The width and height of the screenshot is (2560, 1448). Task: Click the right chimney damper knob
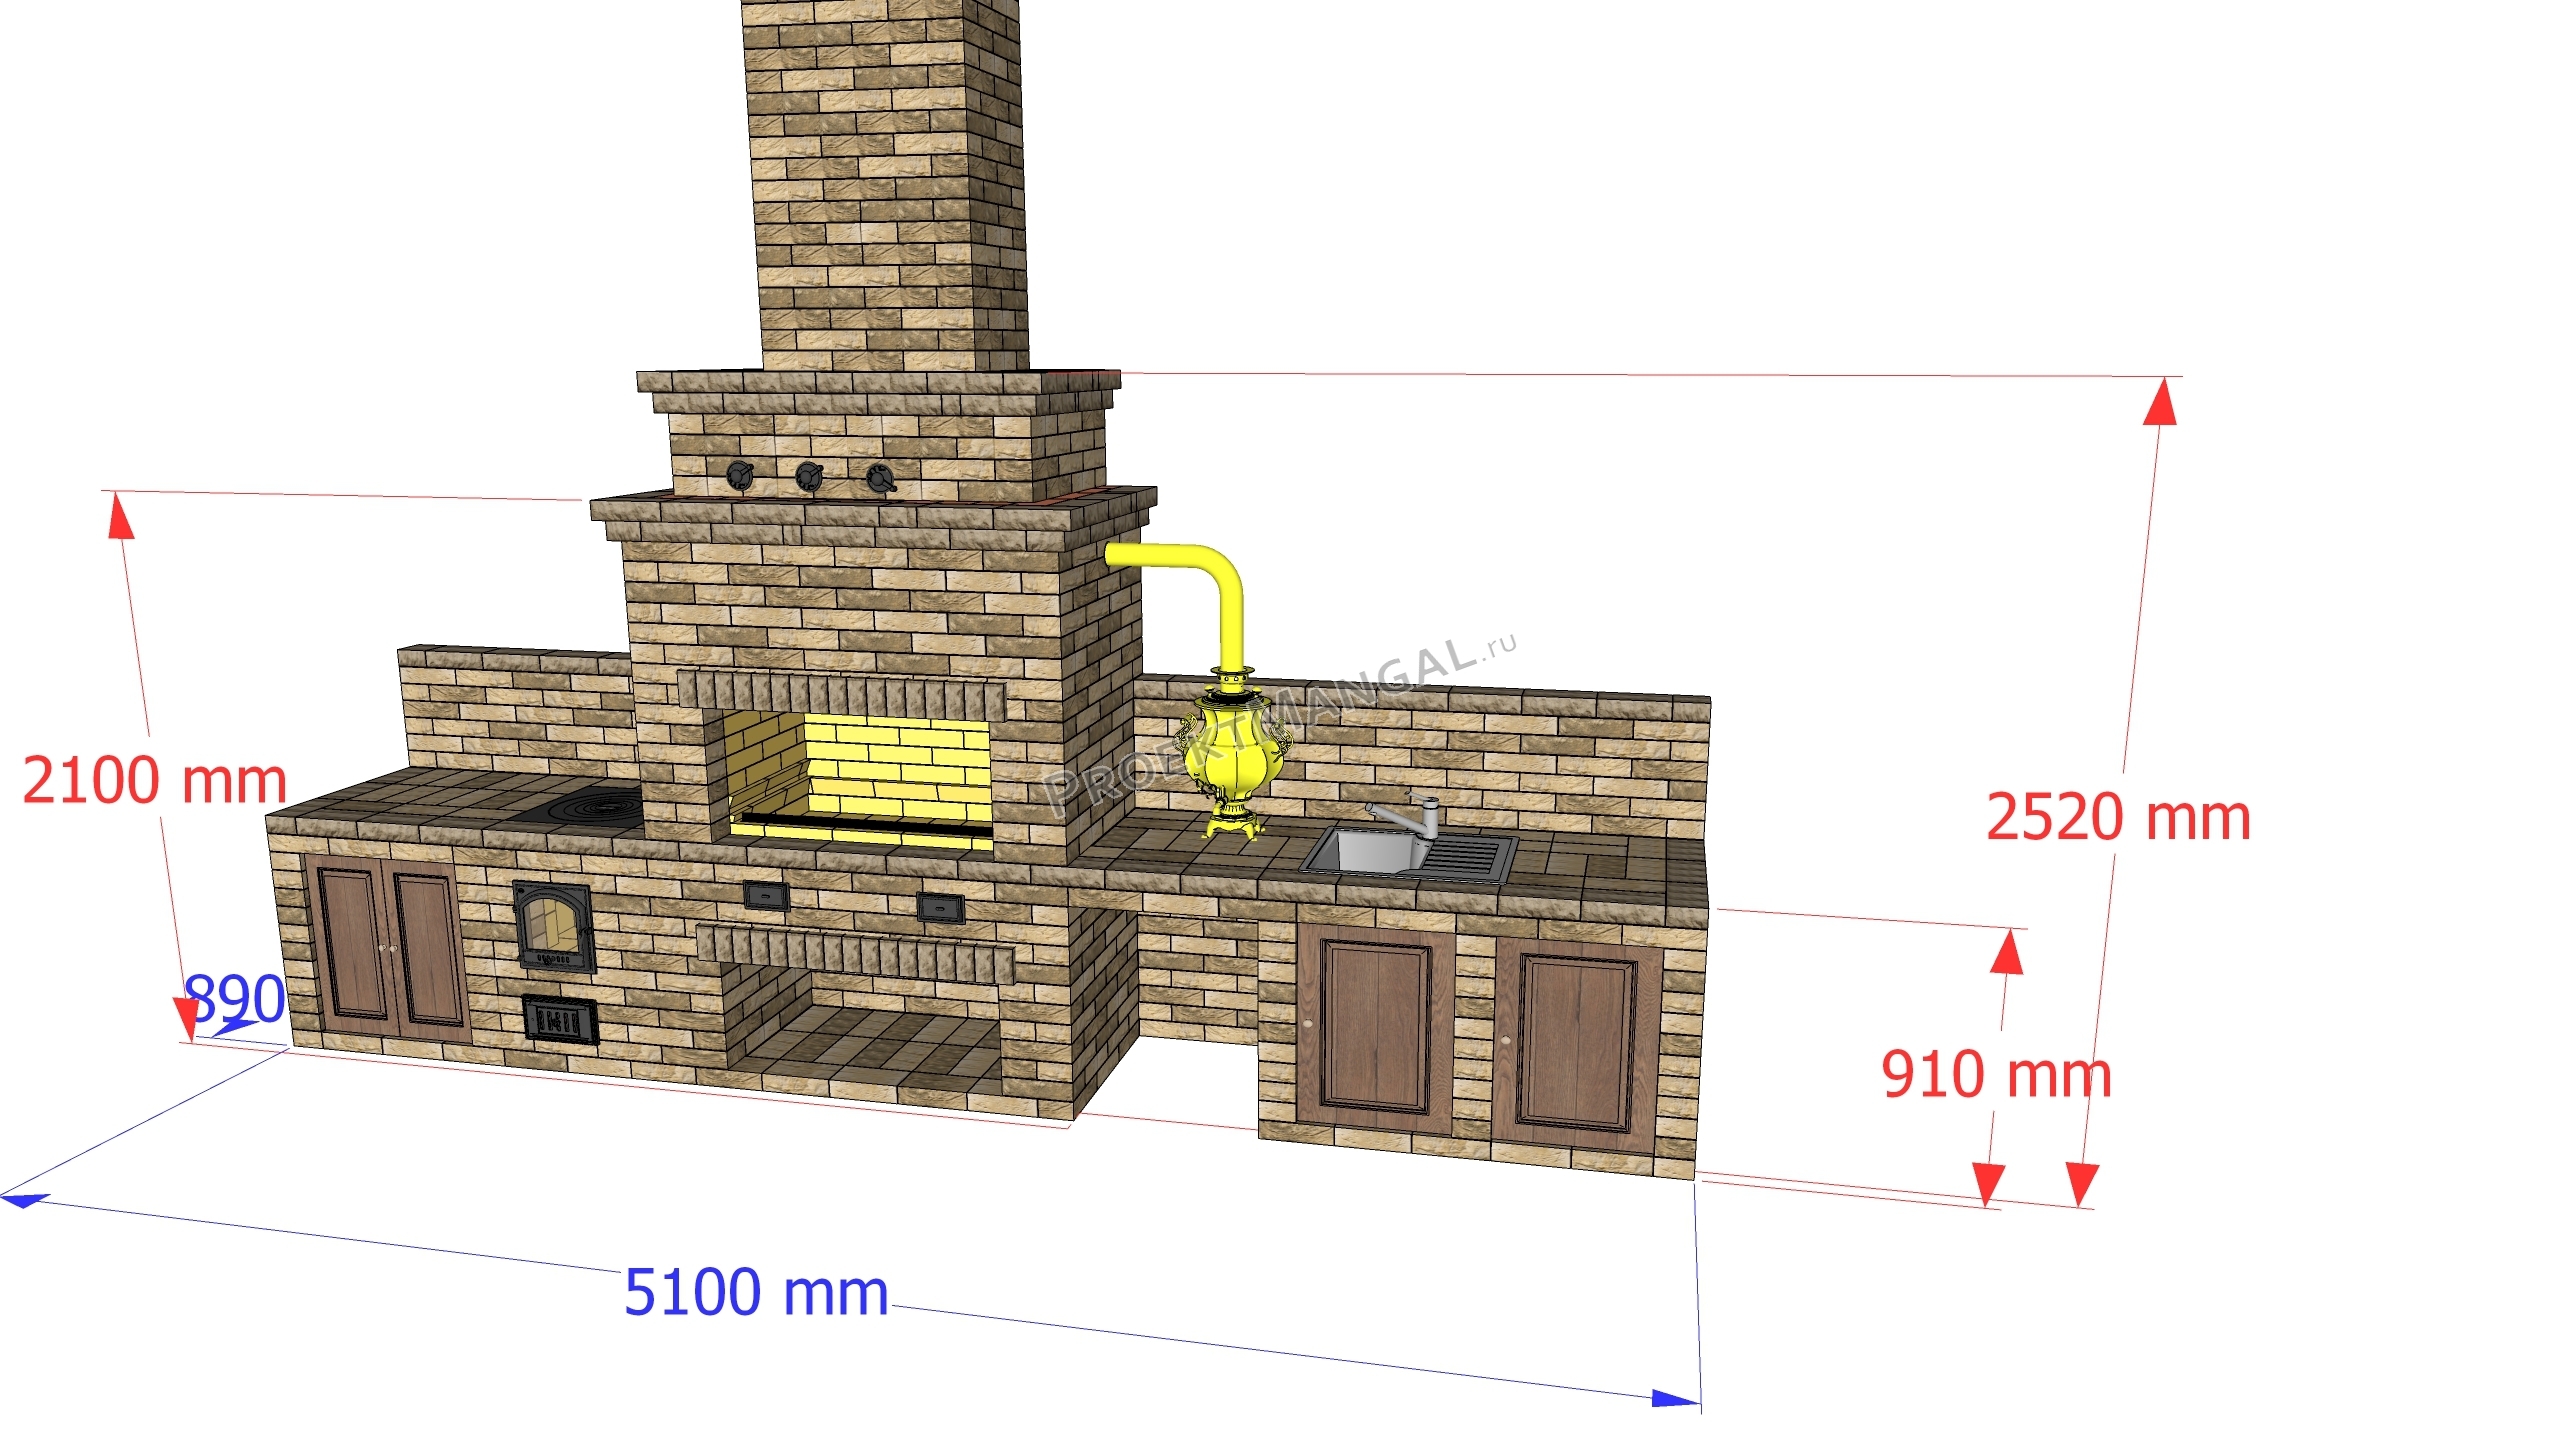880,478
